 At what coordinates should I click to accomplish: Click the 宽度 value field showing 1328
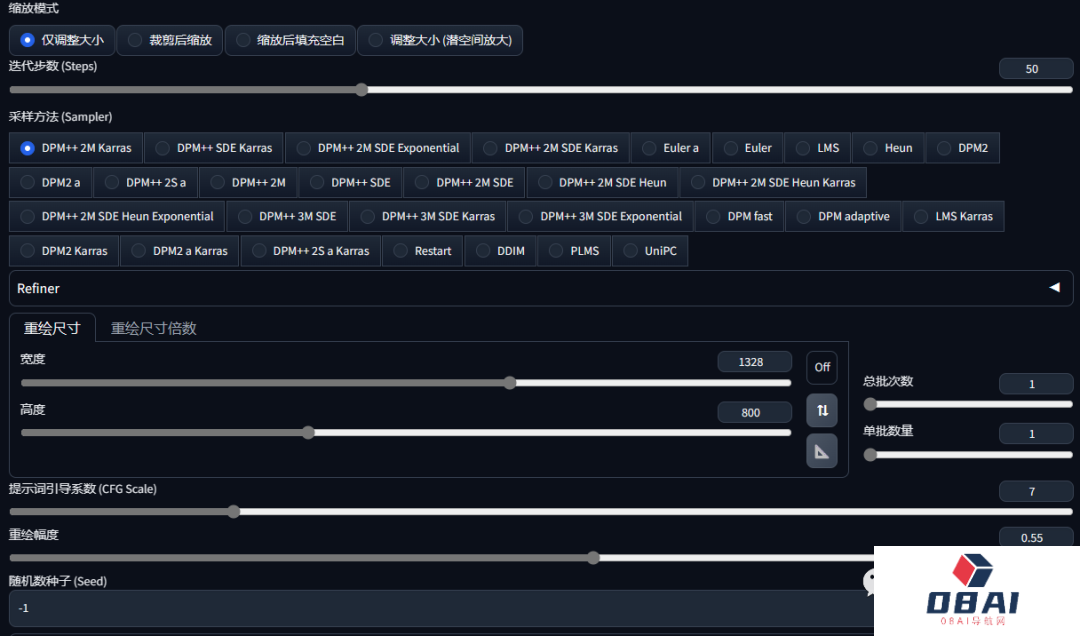click(754, 362)
